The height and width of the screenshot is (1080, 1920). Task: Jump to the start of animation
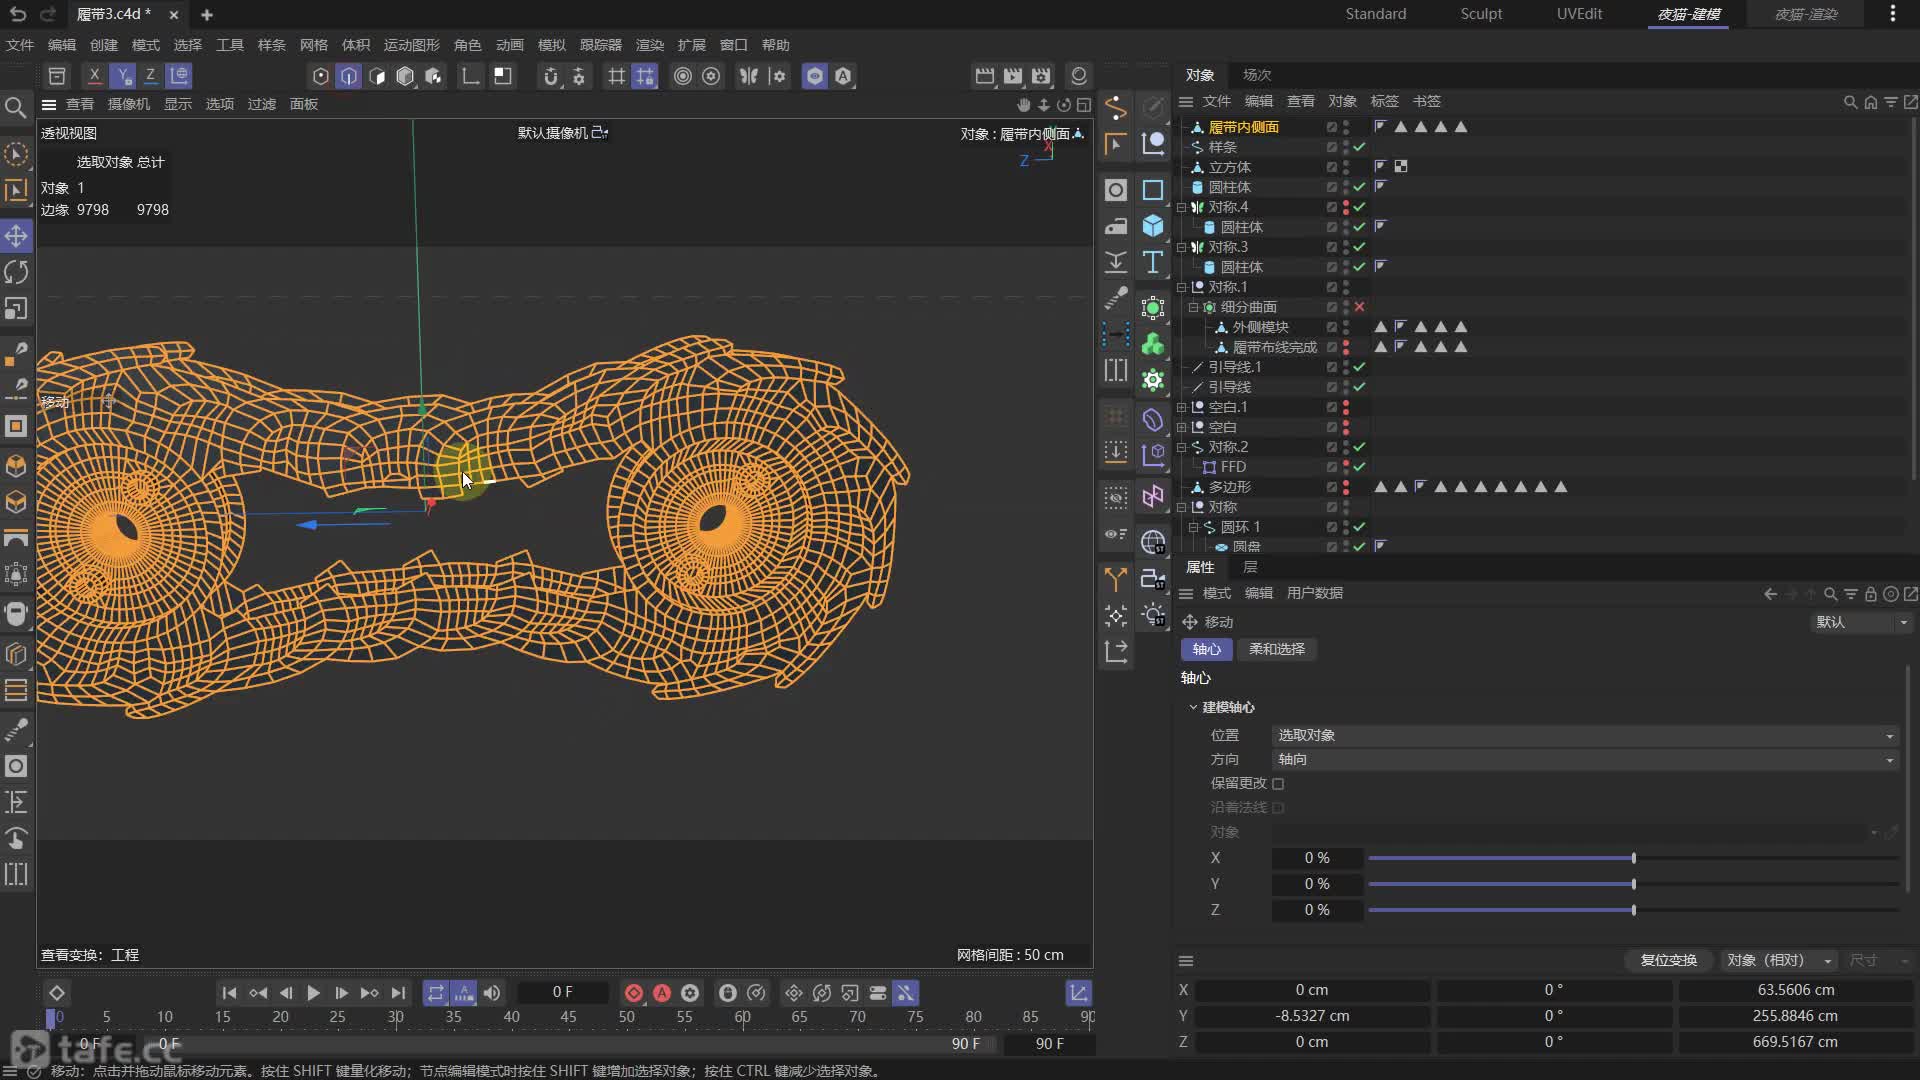click(x=229, y=993)
